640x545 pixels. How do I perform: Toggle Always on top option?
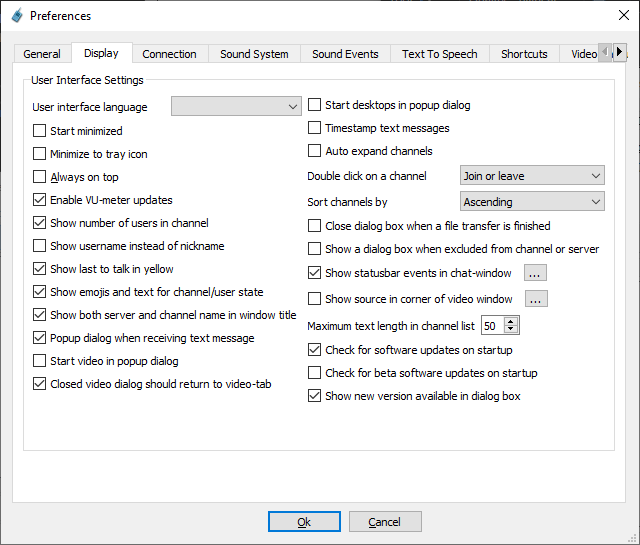[40, 177]
